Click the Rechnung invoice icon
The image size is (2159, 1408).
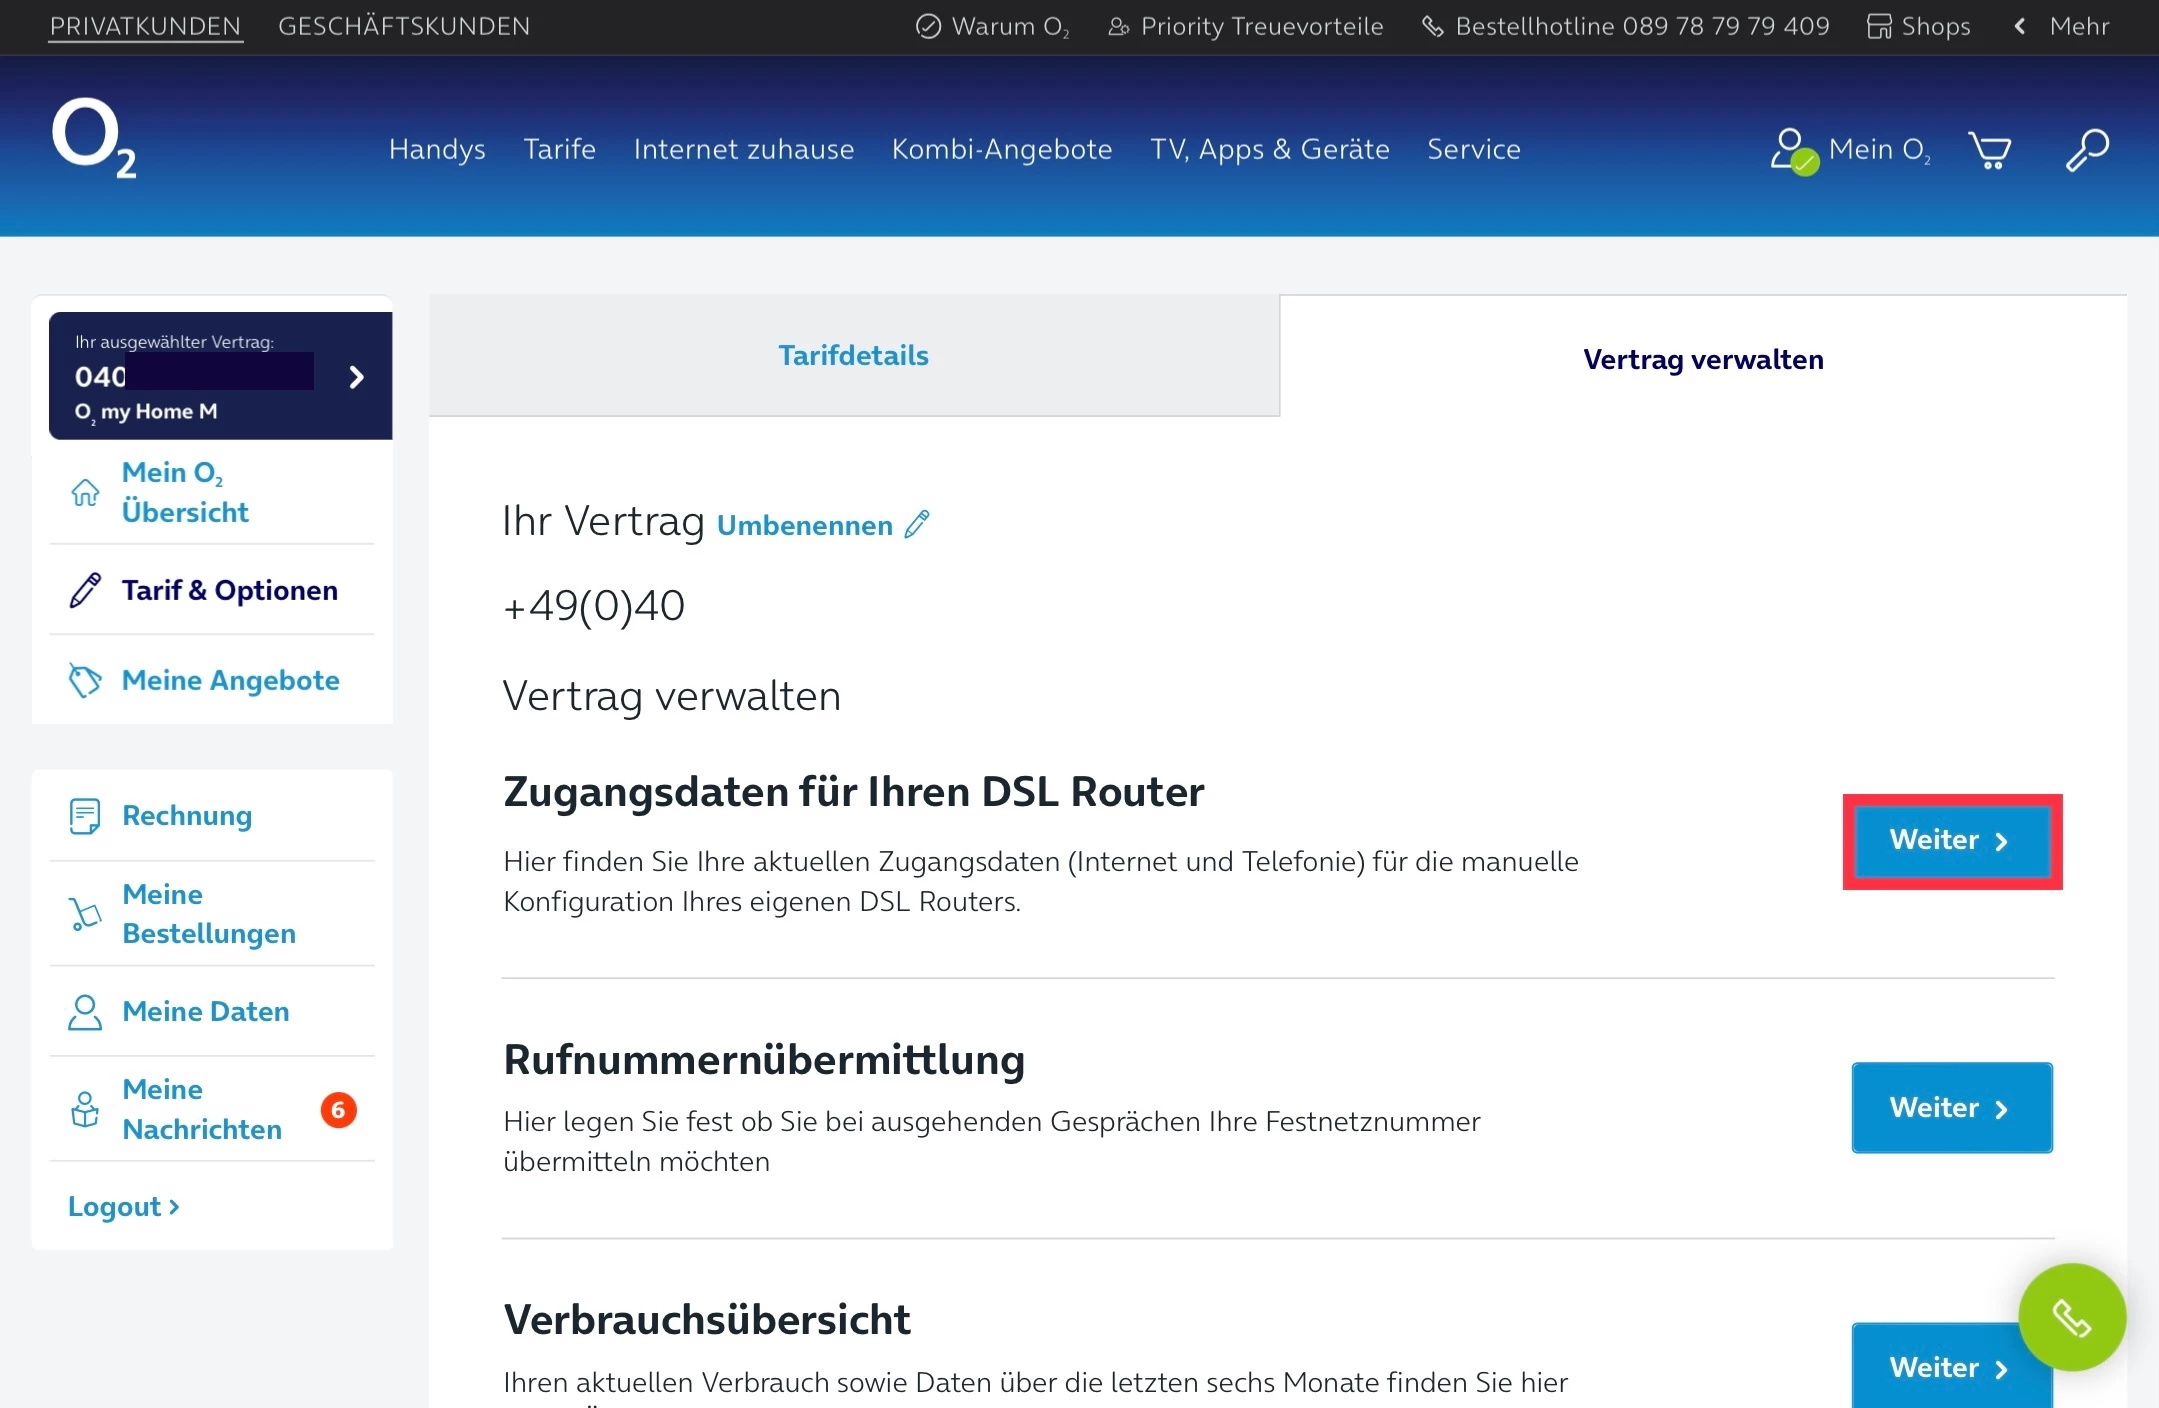tap(85, 816)
